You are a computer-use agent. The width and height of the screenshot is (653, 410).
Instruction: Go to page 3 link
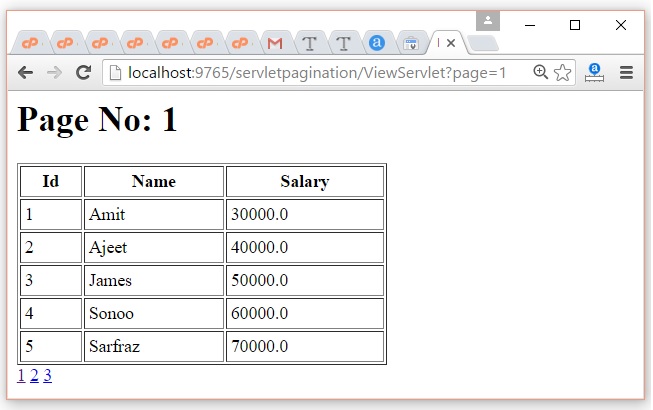(x=47, y=376)
